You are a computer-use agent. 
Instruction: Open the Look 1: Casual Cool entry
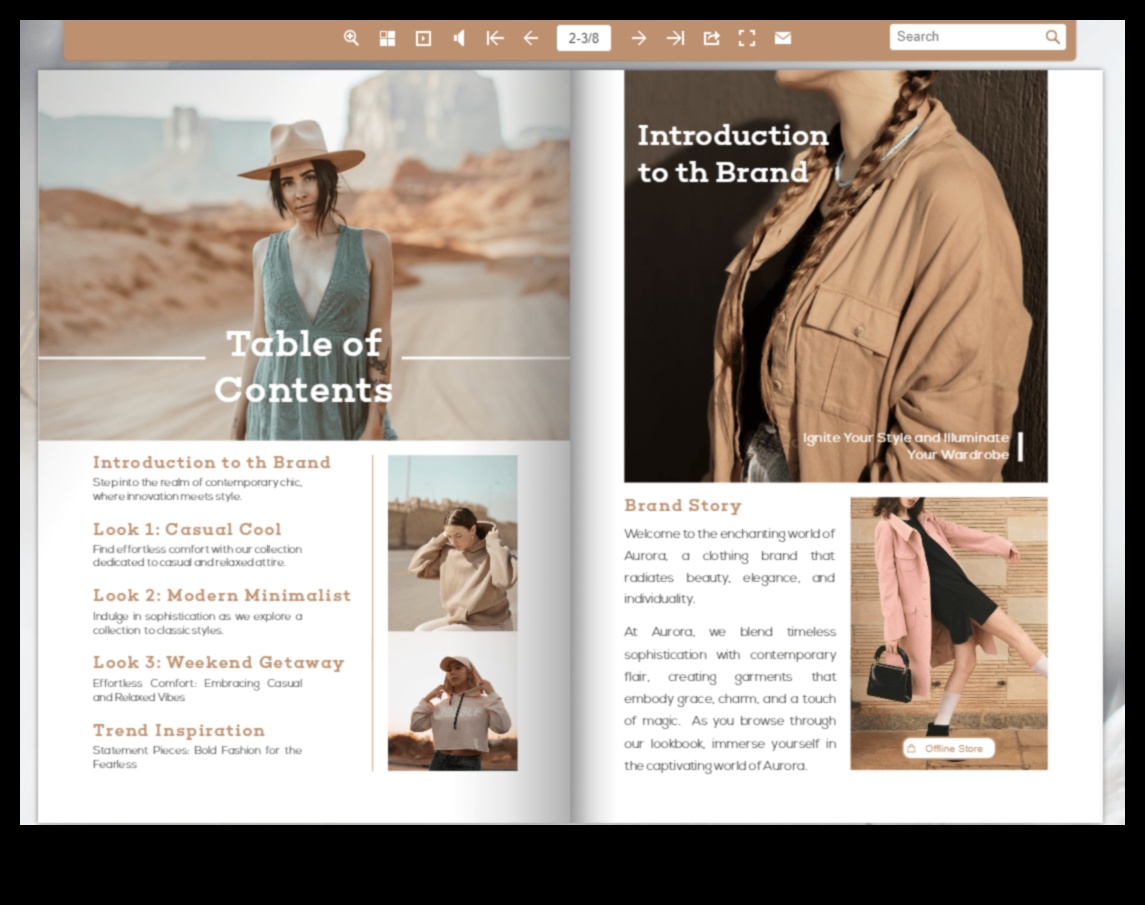tap(187, 529)
